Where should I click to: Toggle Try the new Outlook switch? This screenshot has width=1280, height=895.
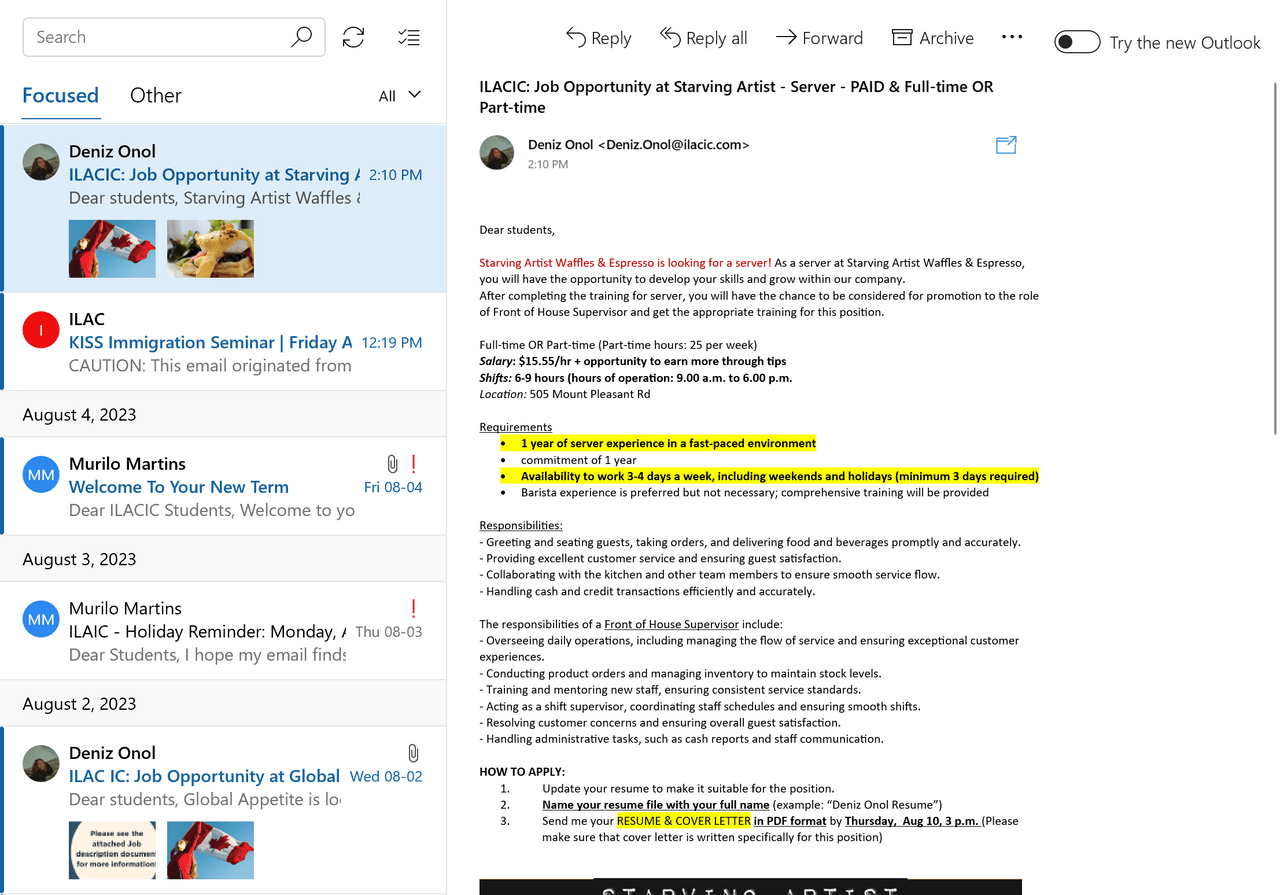pos(1077,42)
